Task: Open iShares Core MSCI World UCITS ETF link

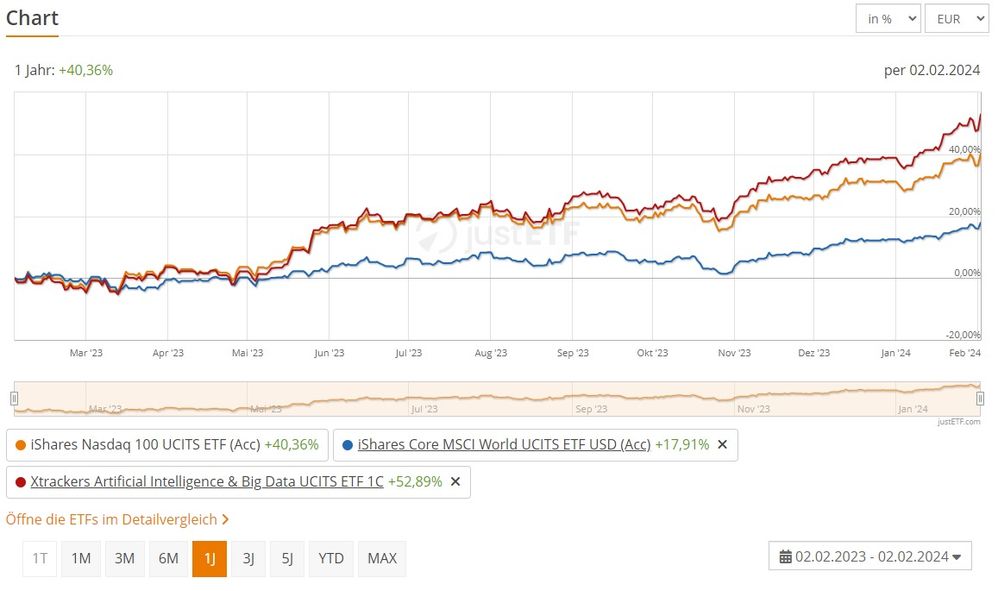Action: pyautogui.click(x=504, y=445)
